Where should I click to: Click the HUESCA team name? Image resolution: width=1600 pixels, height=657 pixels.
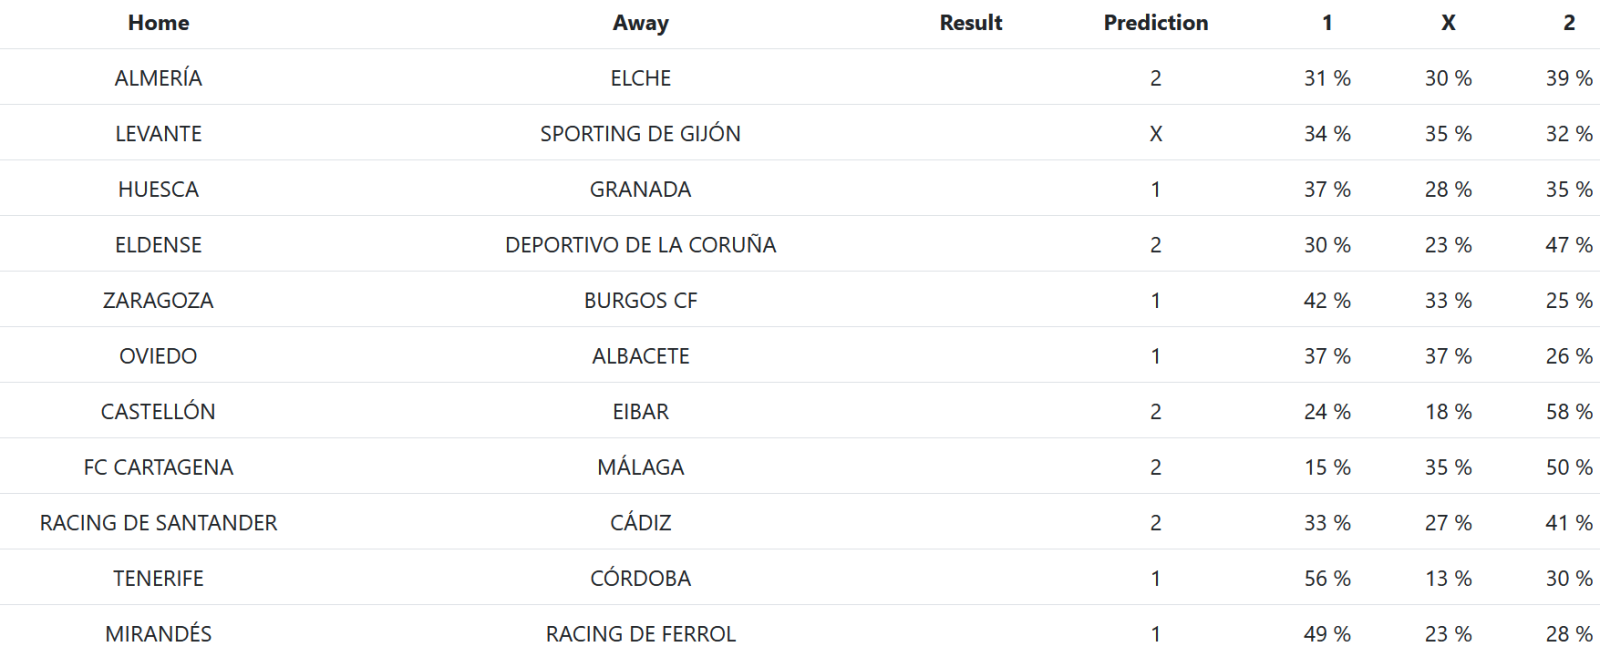(x=158, y=189)
